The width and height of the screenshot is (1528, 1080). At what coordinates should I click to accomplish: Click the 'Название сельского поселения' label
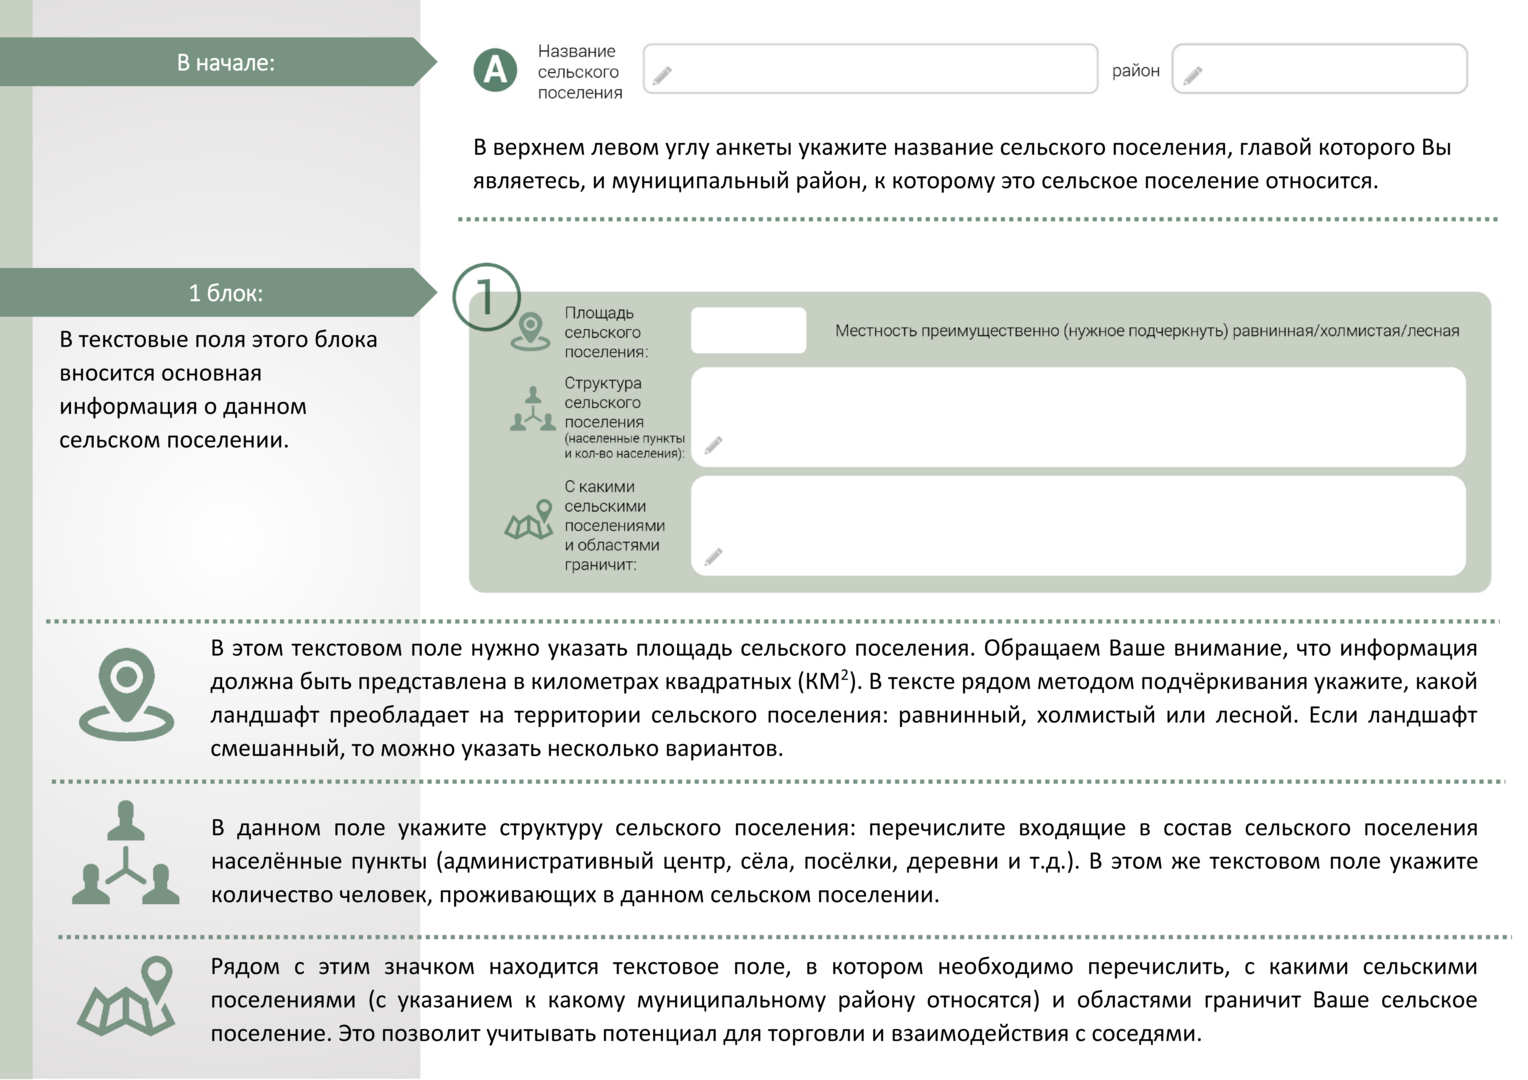point(580,72)
